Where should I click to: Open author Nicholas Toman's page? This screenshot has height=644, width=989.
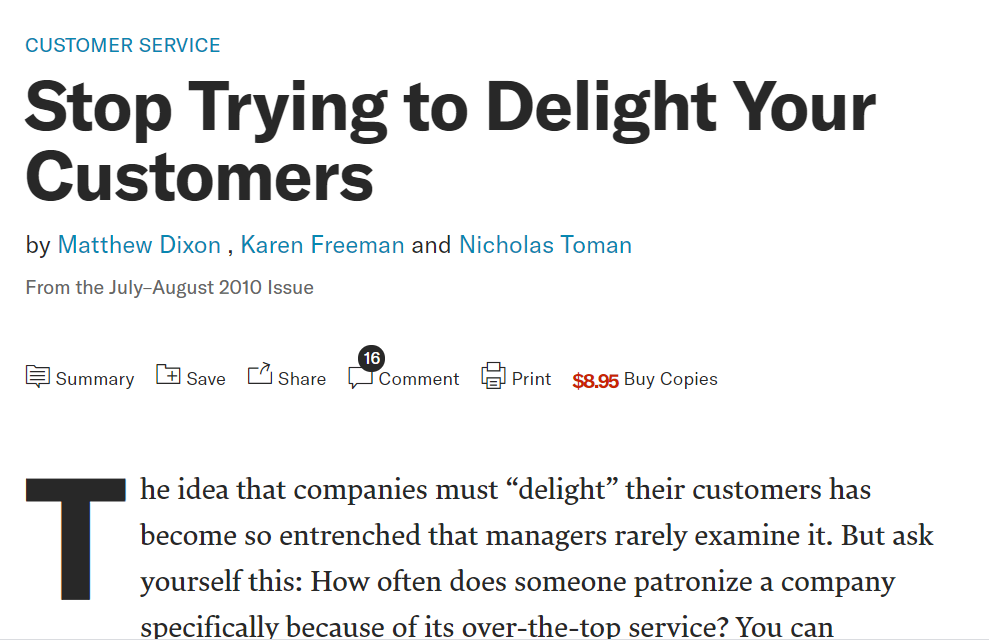point(545,245)
